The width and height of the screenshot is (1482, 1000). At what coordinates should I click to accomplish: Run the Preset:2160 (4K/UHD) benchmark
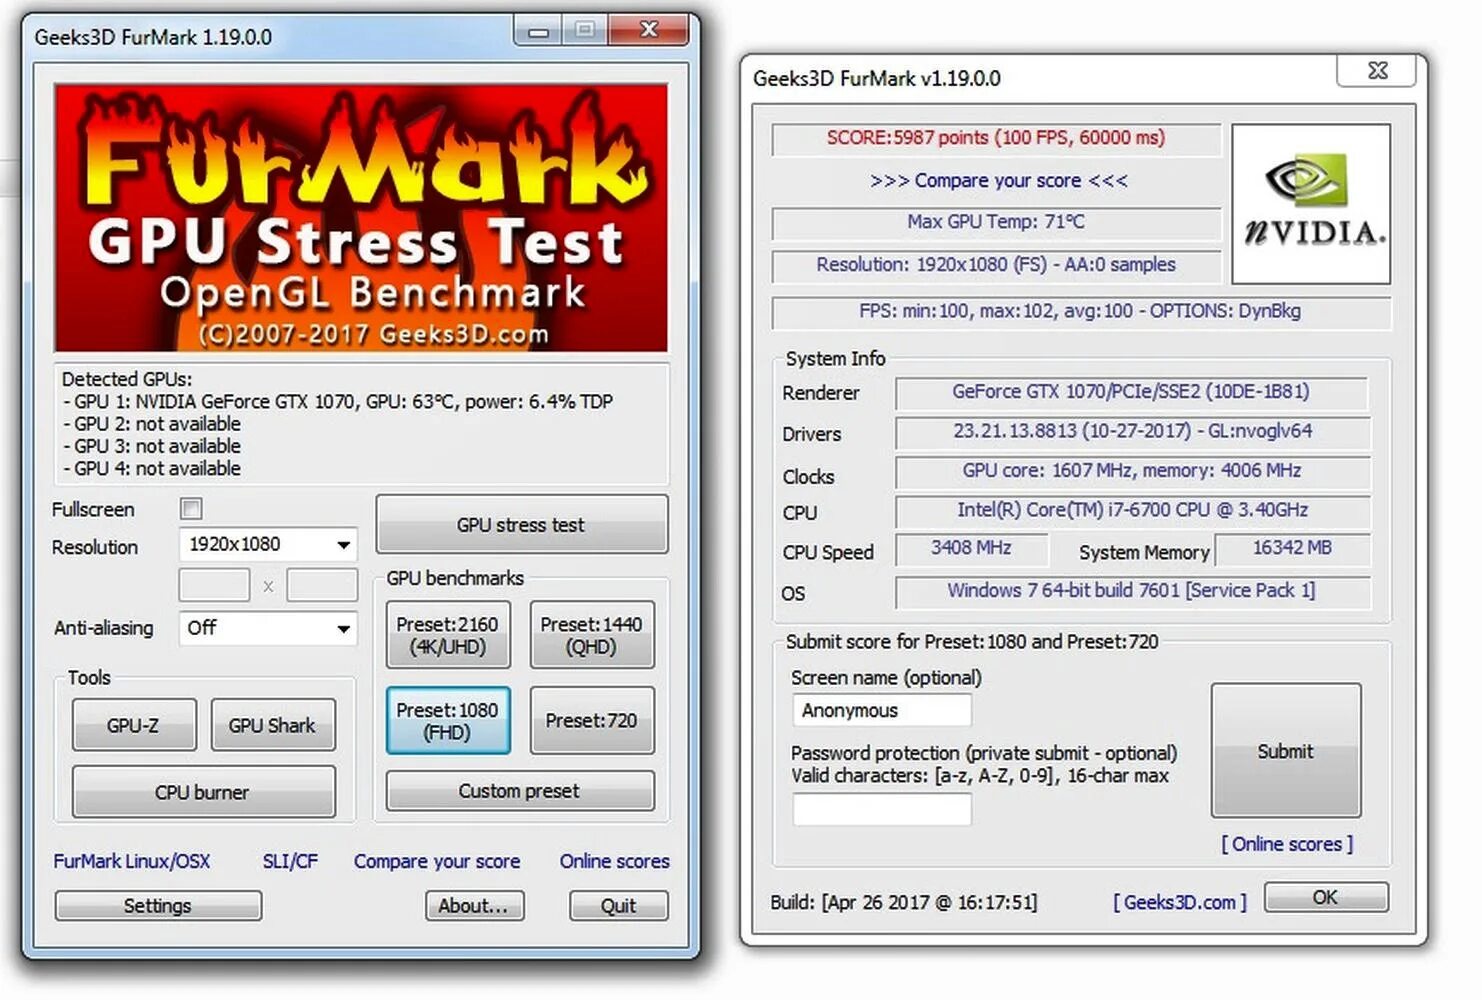click(448, 635)
